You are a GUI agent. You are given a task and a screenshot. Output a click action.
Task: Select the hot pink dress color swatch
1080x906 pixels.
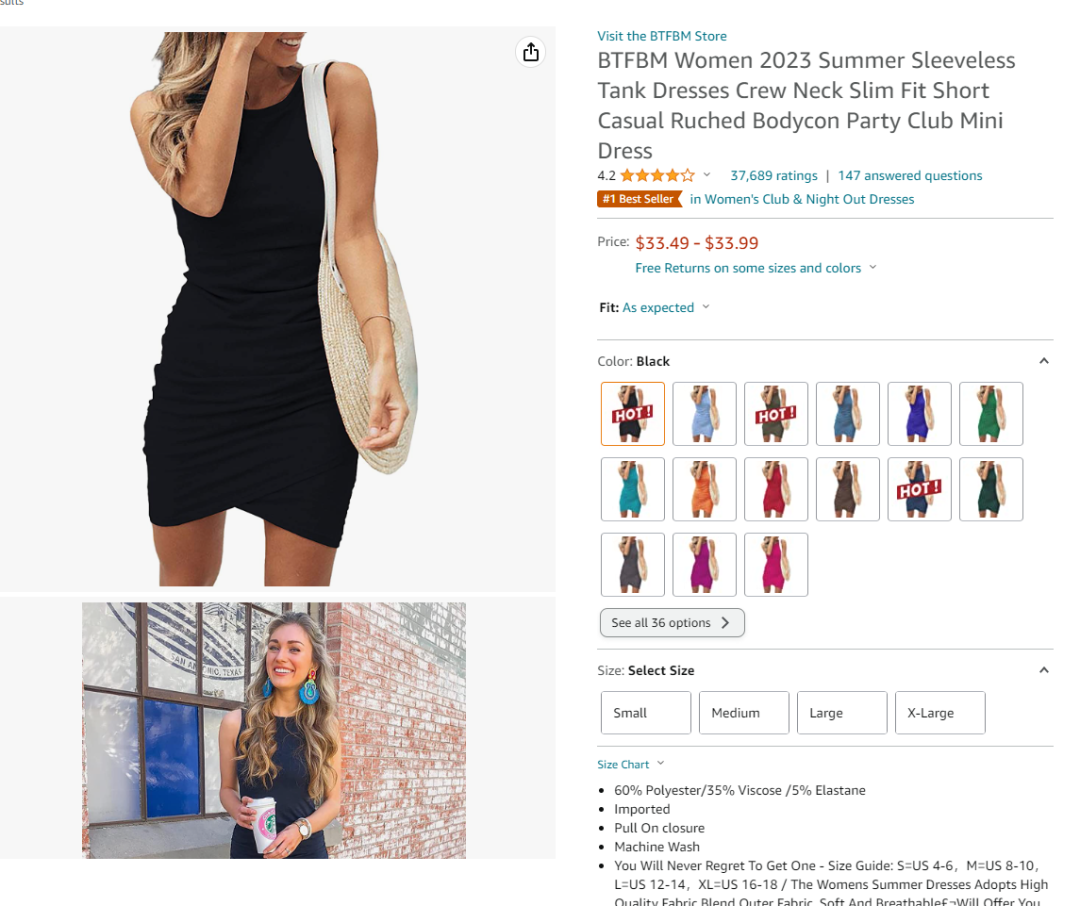click(776, 564)
